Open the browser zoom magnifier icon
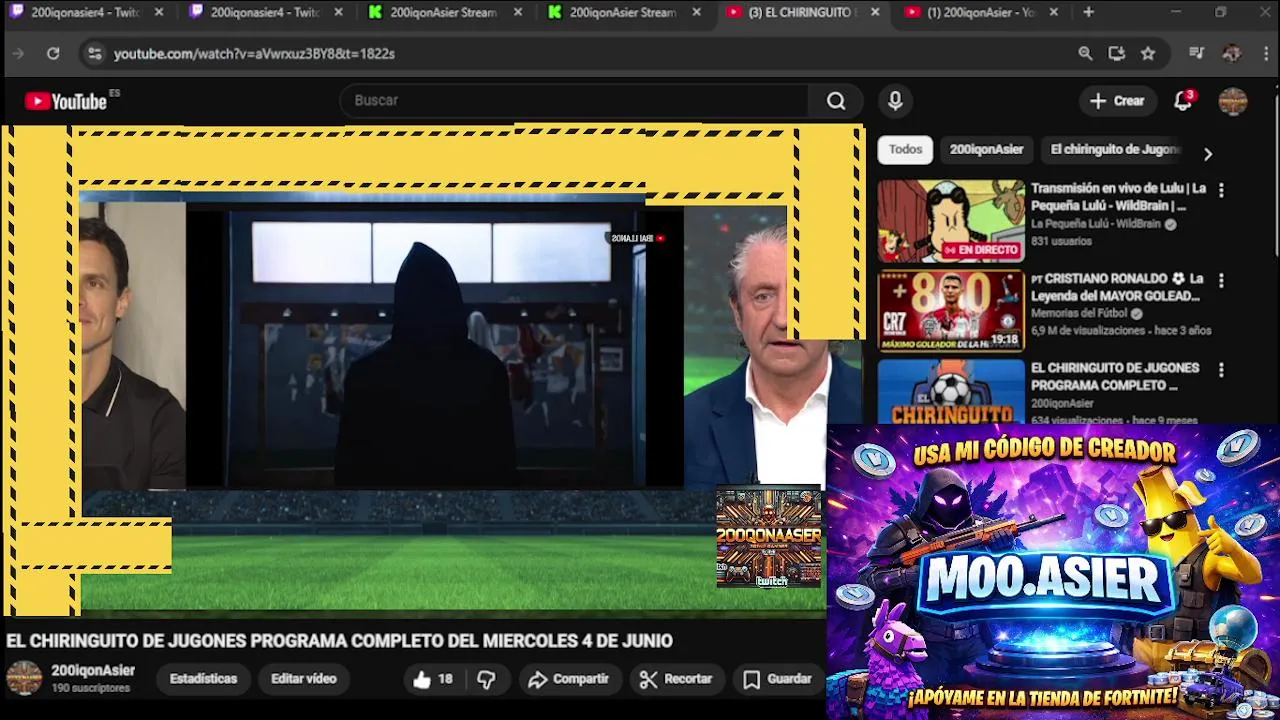 (x=1085, y=54)
